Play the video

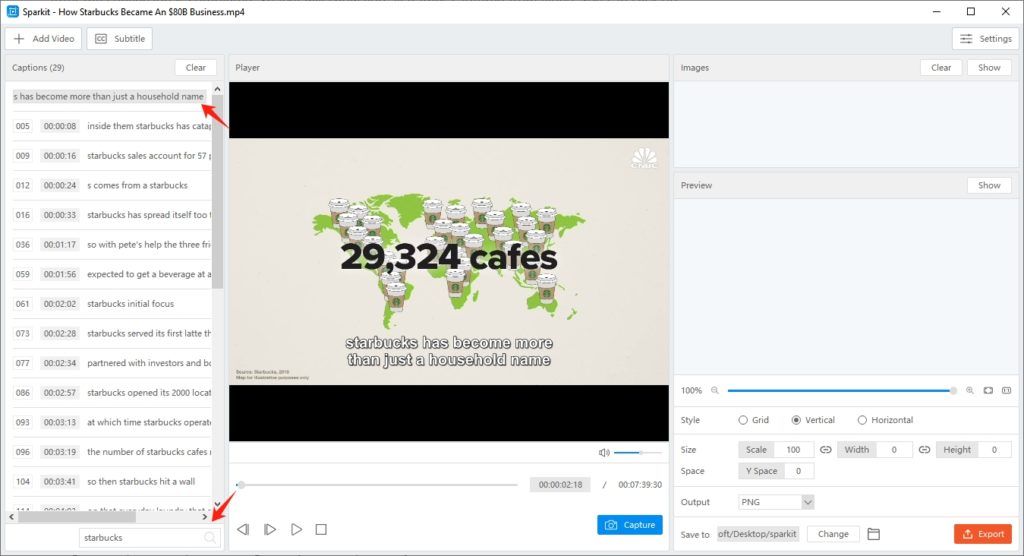click(x=296, y=529)
